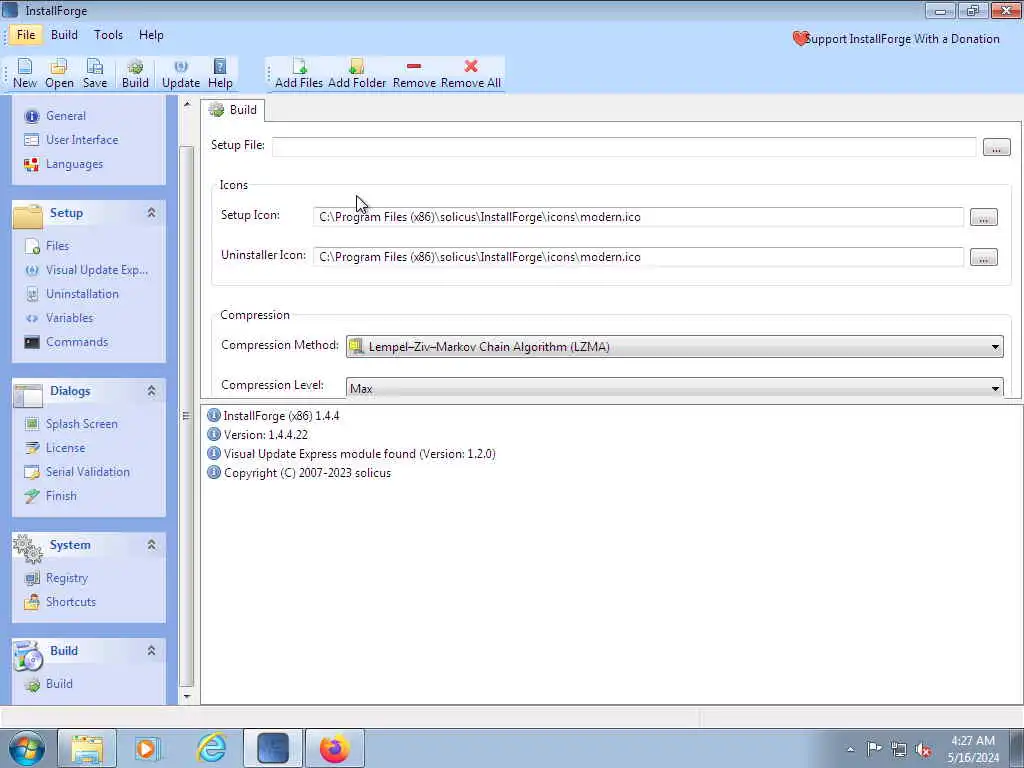Open File Explorer from taskbar
Viewport: 1024px width, 768px height.
(87, 748)
